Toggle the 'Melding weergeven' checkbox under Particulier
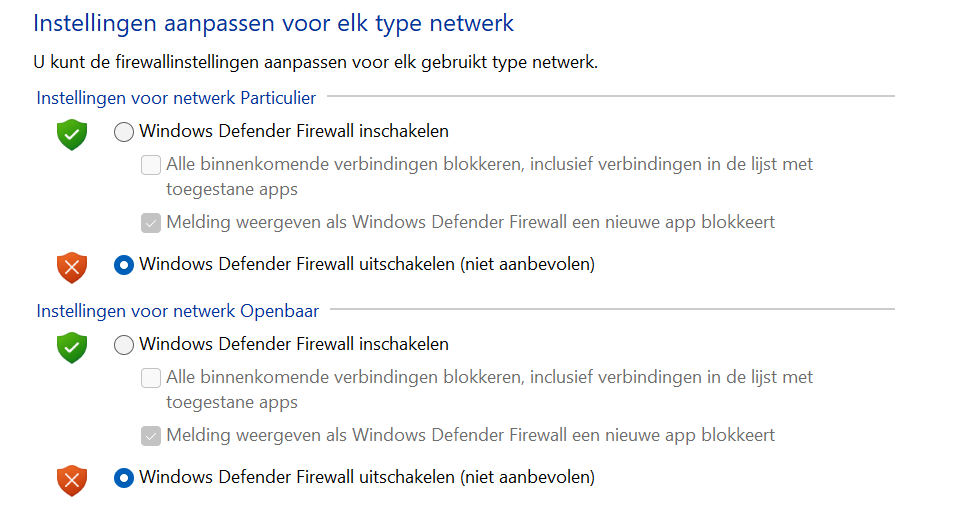The width and height of the screenshot is (967, 524). coord(151,223)
